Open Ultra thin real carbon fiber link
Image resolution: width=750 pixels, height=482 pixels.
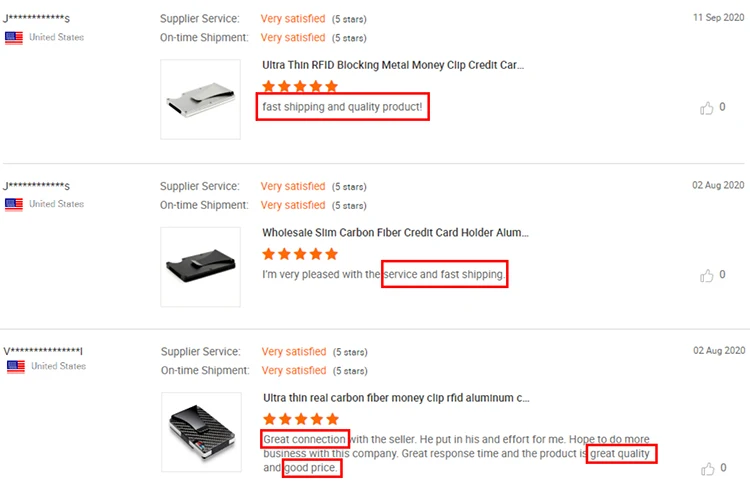coord(395,398)
